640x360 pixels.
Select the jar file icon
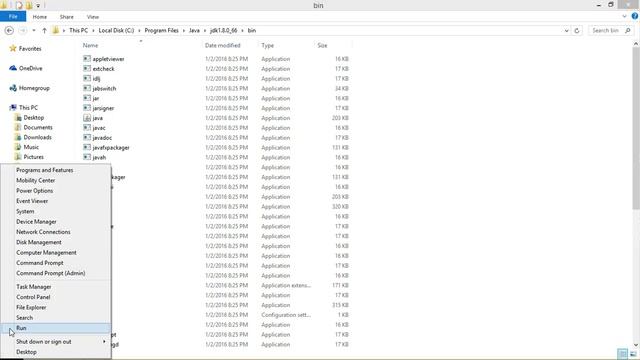87,98
